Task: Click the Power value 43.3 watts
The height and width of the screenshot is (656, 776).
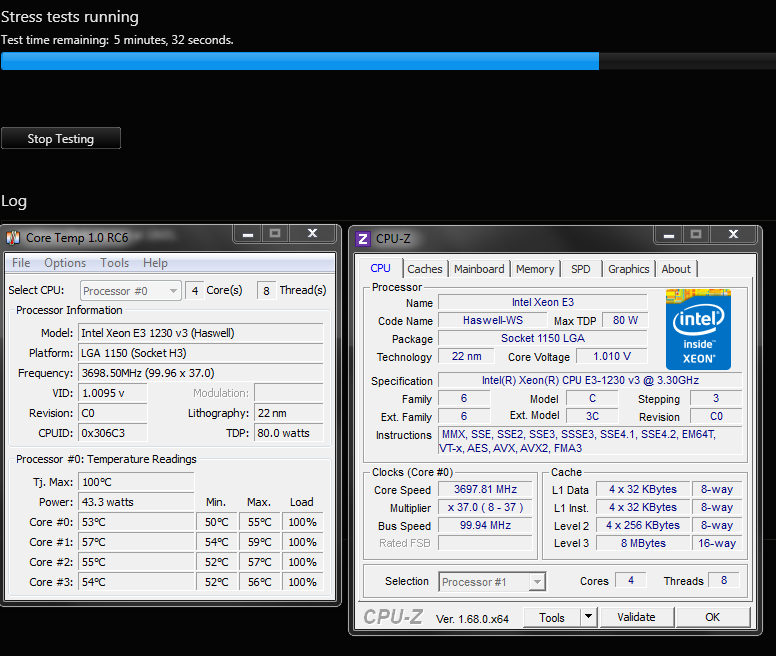Action: [136, 502]
